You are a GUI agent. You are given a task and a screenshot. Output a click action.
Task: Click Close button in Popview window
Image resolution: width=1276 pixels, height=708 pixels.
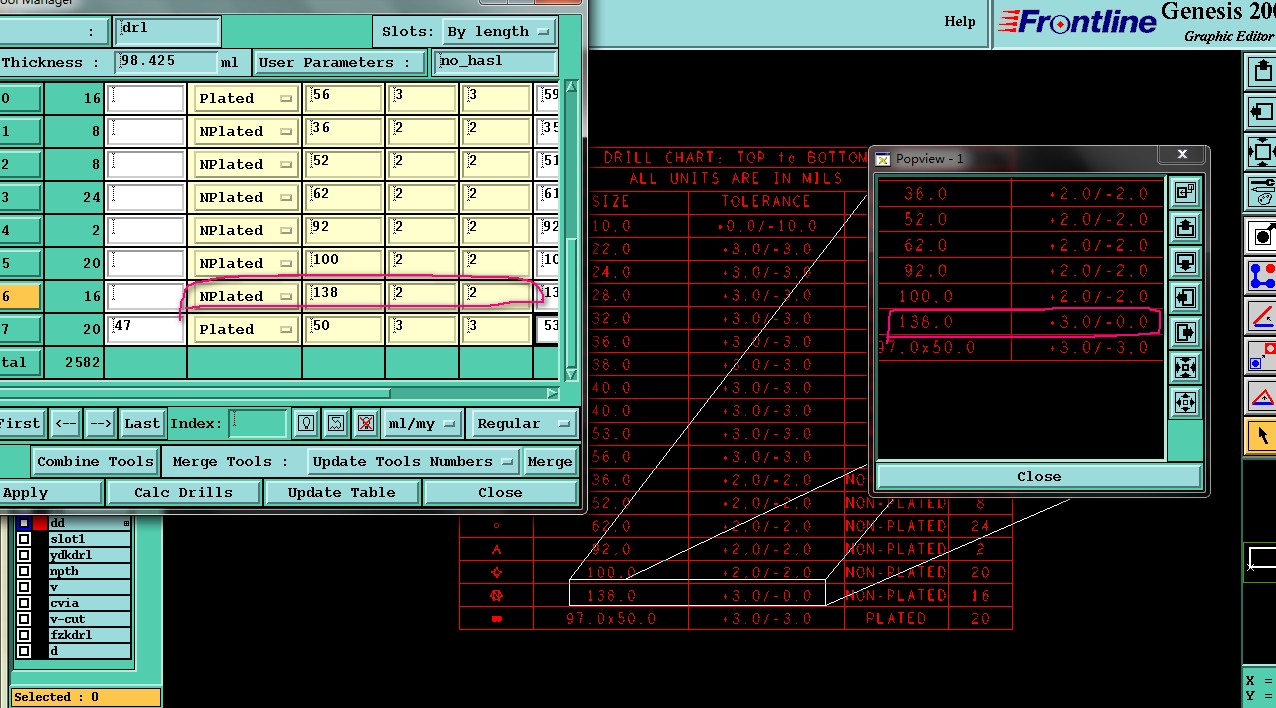tap(1039, 476)
